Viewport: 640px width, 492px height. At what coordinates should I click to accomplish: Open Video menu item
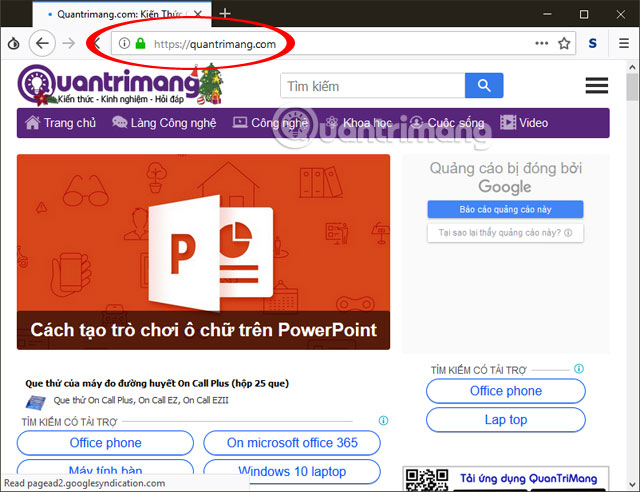coord(524,122)
